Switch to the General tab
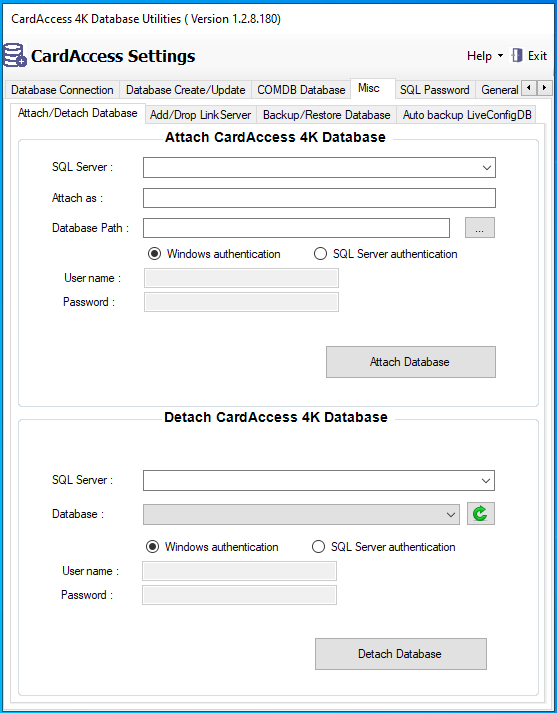557x713 pixels. click(x=499, y=90)
